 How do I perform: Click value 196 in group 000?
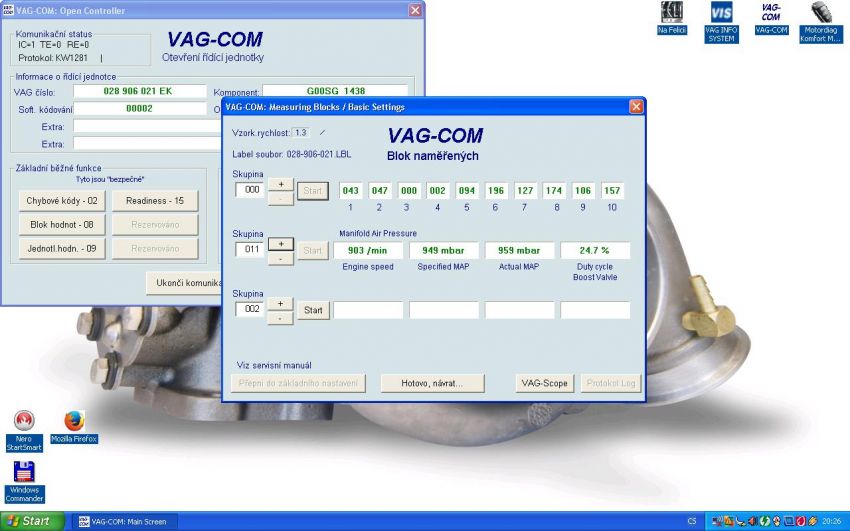click(496, 191)
